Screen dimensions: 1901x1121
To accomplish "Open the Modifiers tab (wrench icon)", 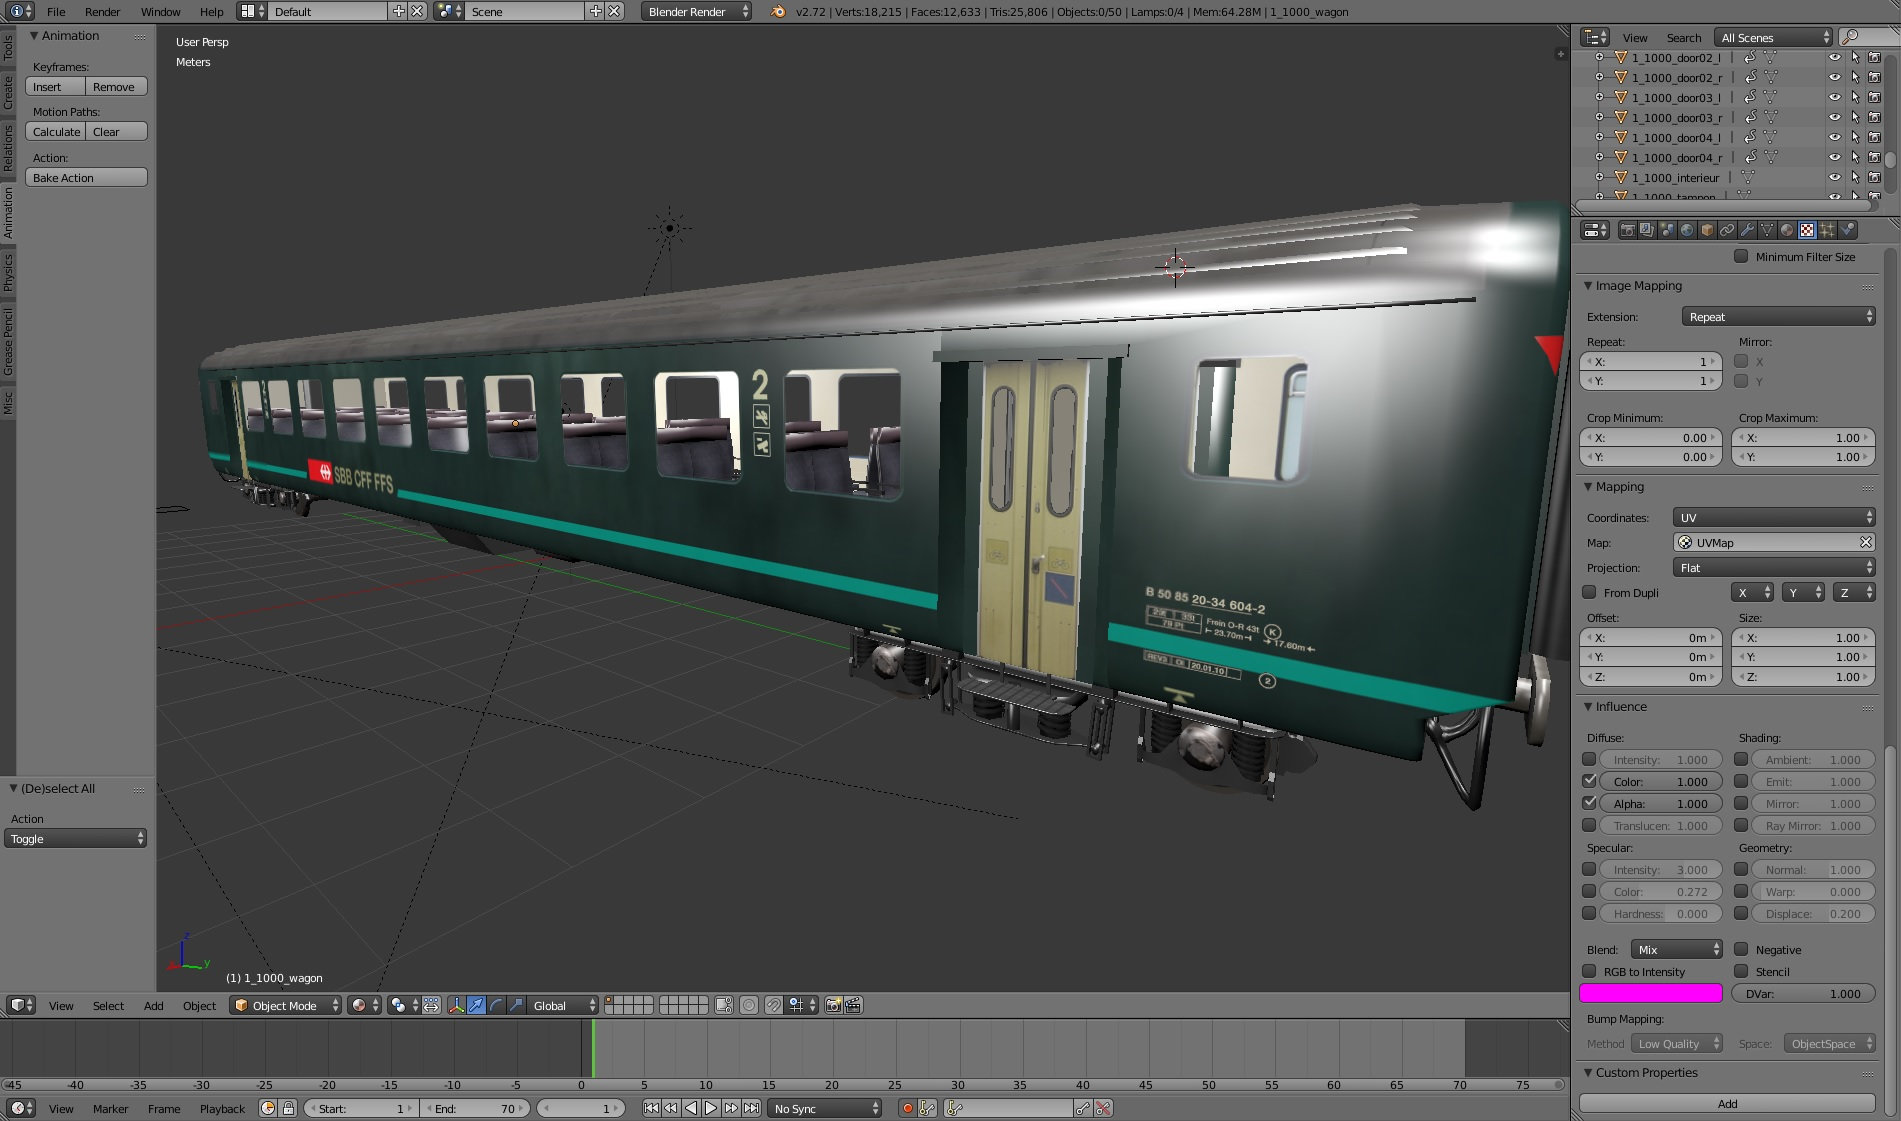I will coord(1747,230).
